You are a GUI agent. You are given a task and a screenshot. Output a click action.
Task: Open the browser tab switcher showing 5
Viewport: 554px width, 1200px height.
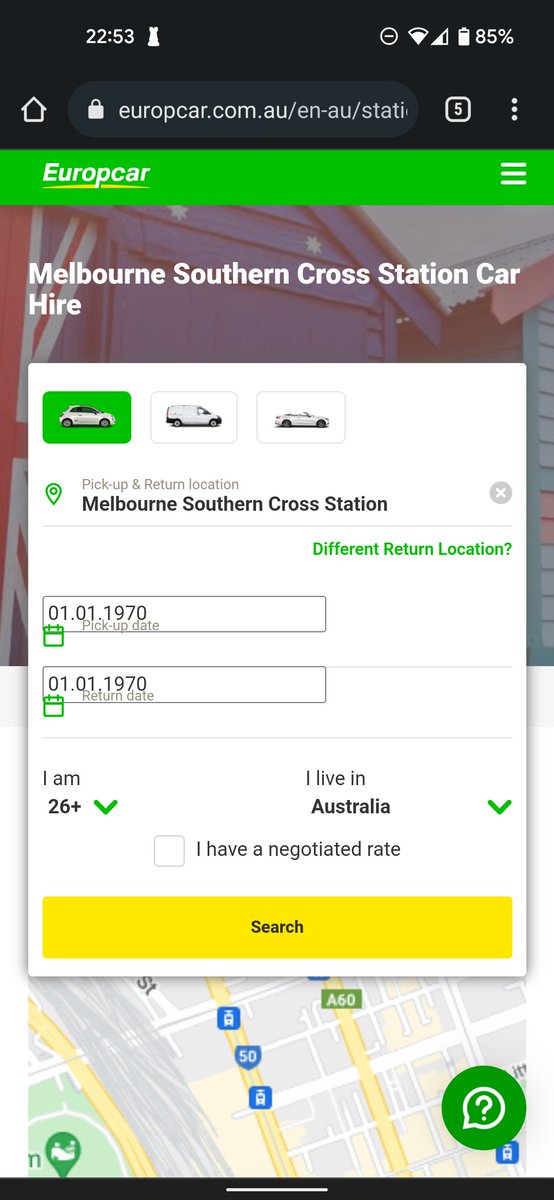pos(457,110)
